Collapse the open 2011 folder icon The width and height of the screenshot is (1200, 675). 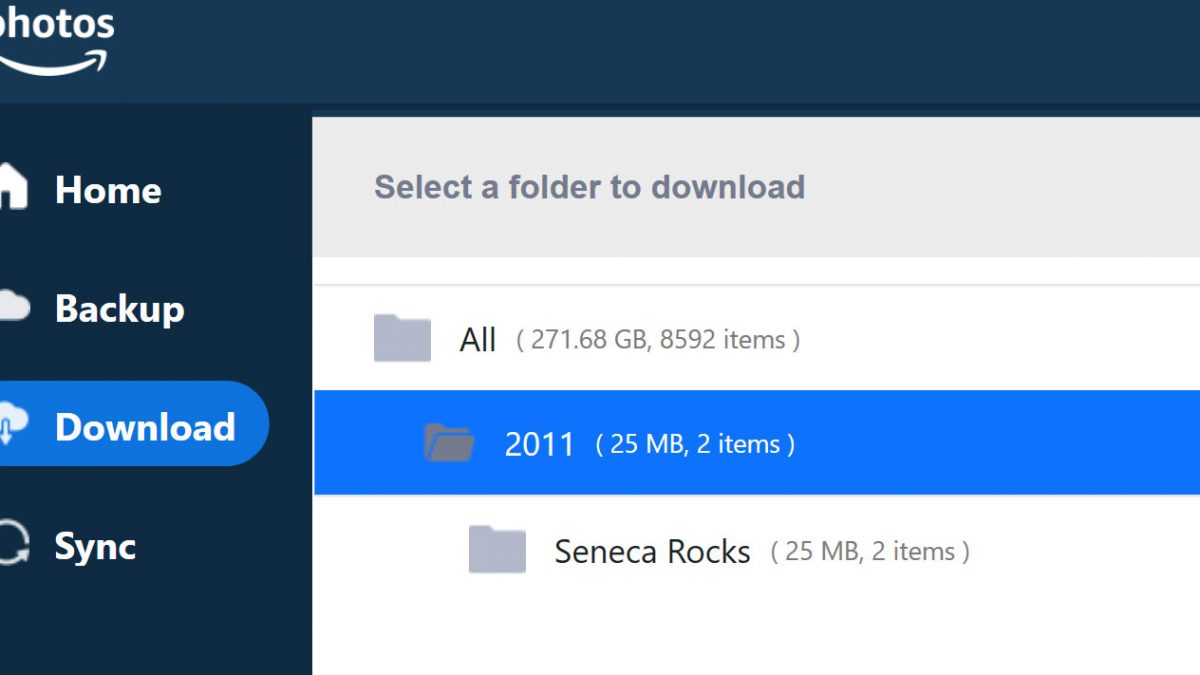tap(449, 442)
